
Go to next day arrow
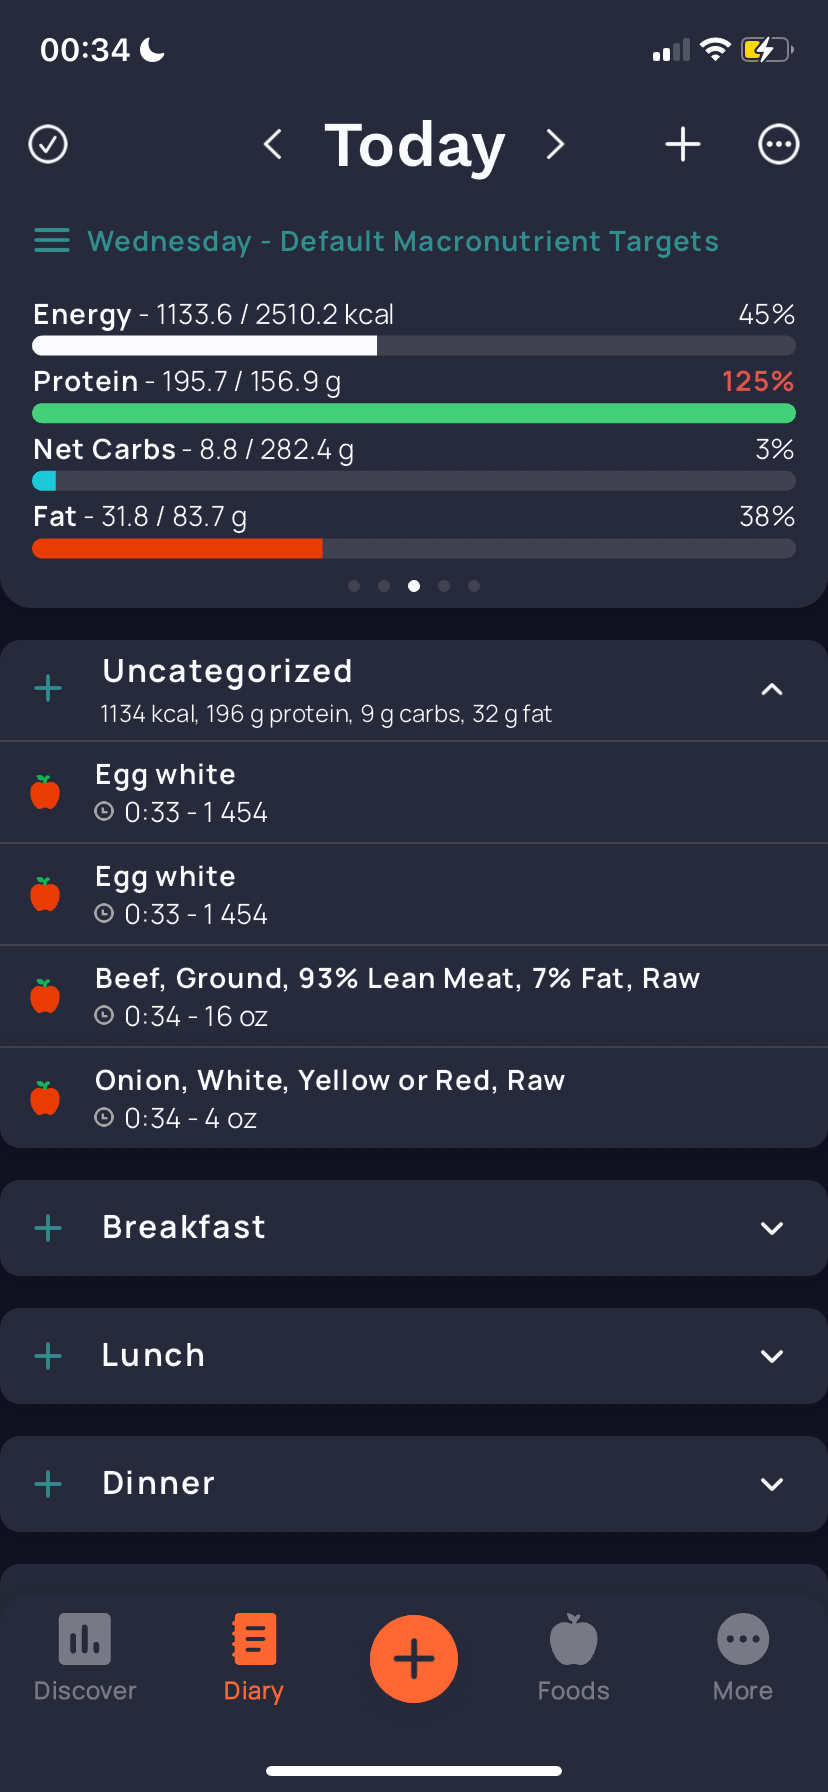tap(555, 144)
